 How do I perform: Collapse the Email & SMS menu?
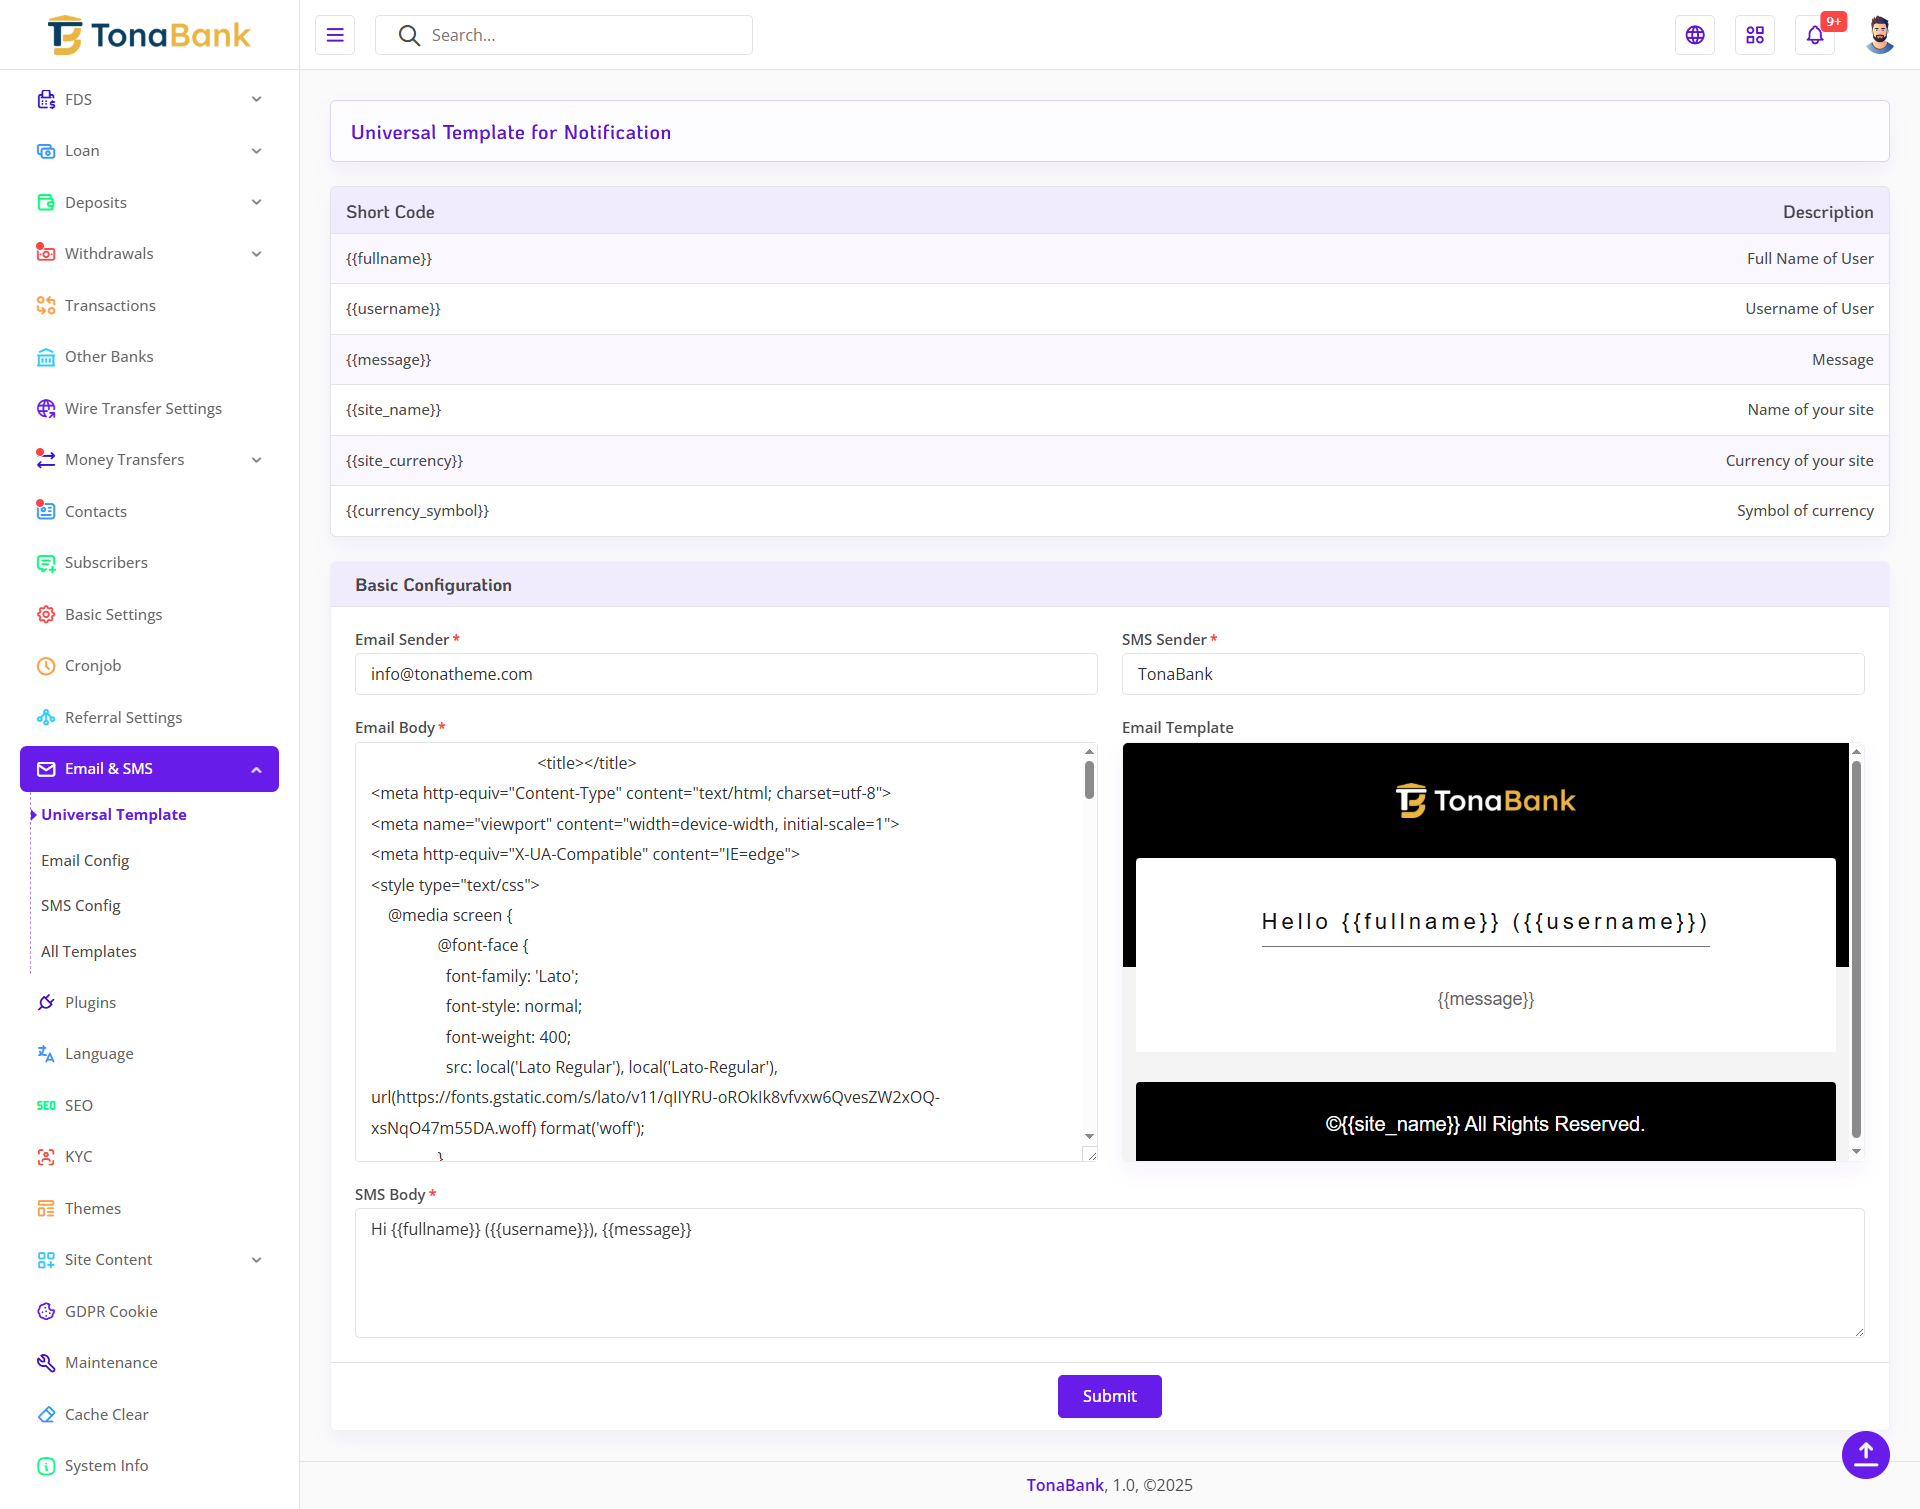coord(256,769)
